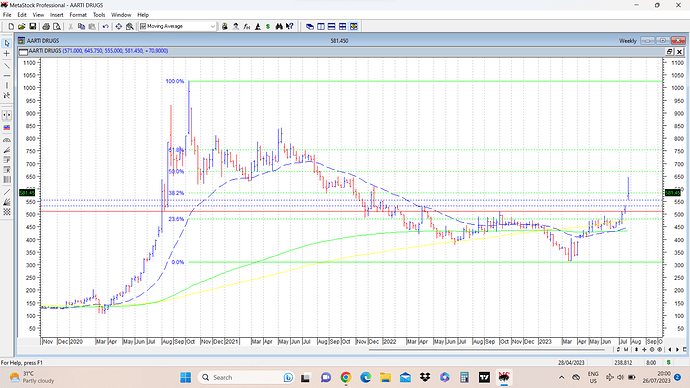690x388 pixels.
Task: Toggle the side-by-side column windows layout
Action: (x=321, y=26)
